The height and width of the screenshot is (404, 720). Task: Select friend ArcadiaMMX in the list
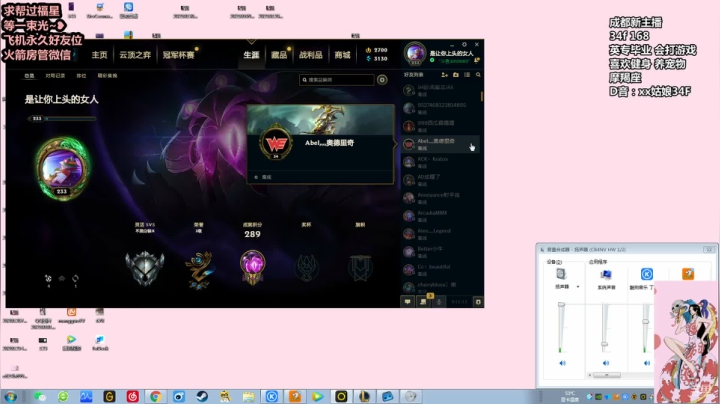coord(440,216)
